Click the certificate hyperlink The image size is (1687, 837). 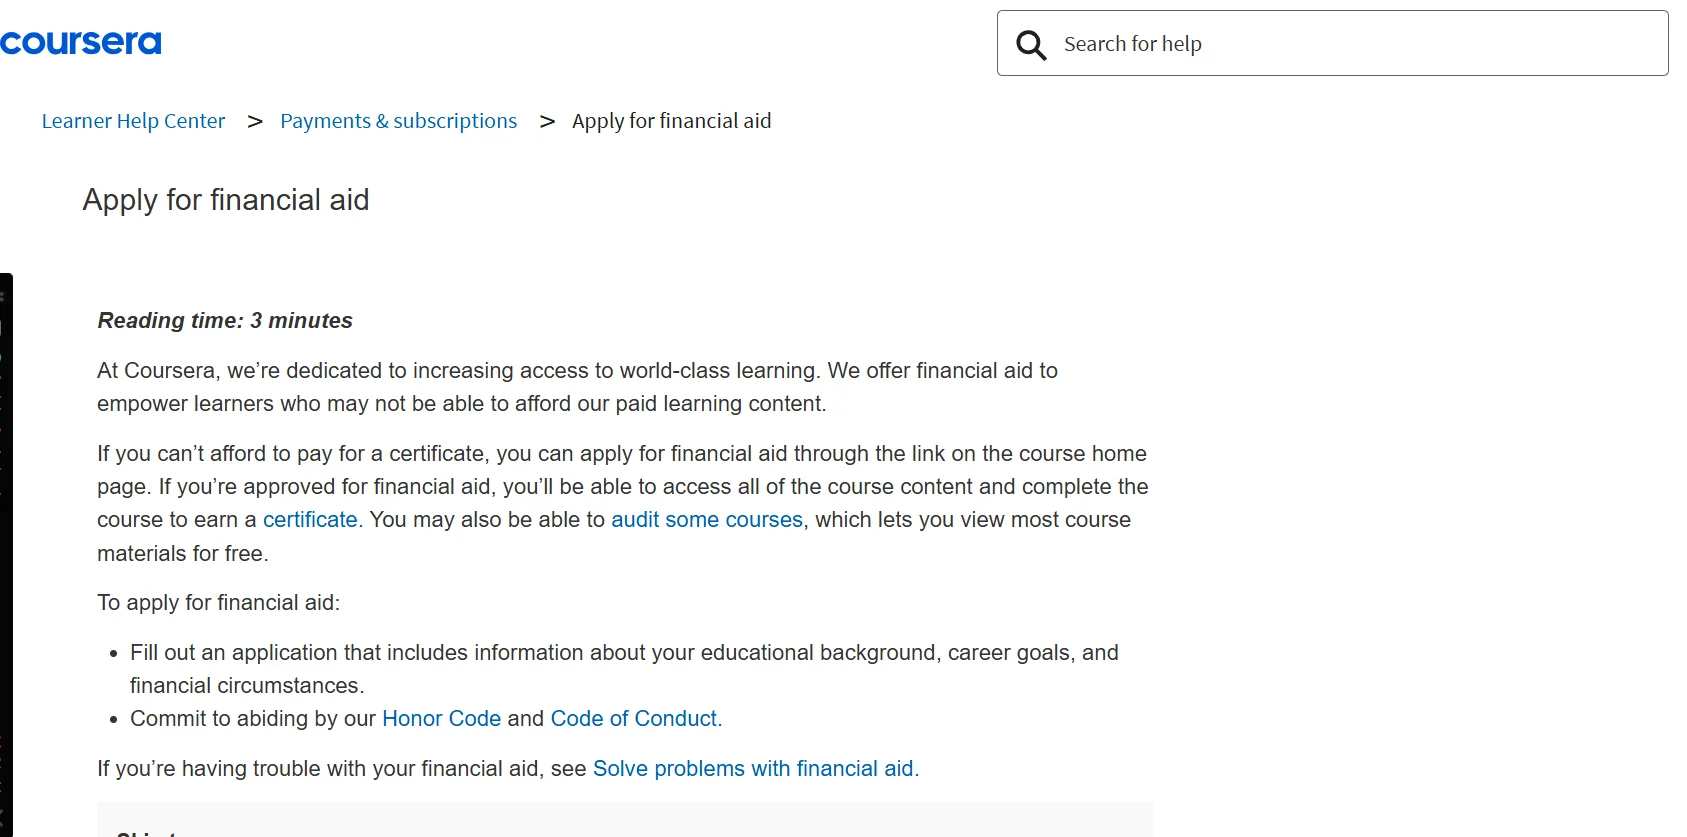click(309, 519)
